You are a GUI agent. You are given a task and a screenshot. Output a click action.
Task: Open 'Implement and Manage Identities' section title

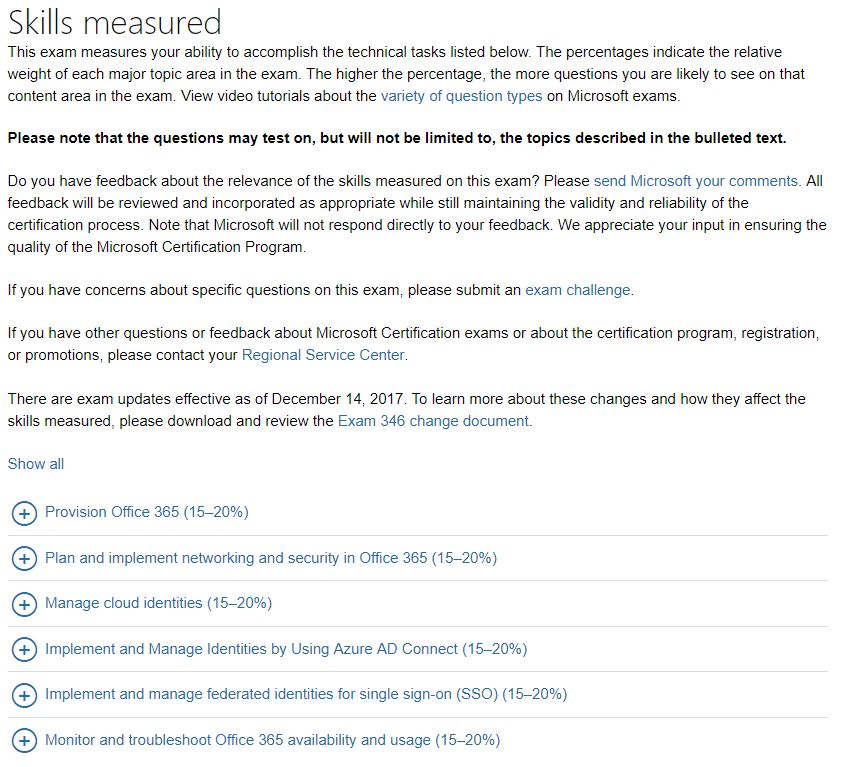286,649
